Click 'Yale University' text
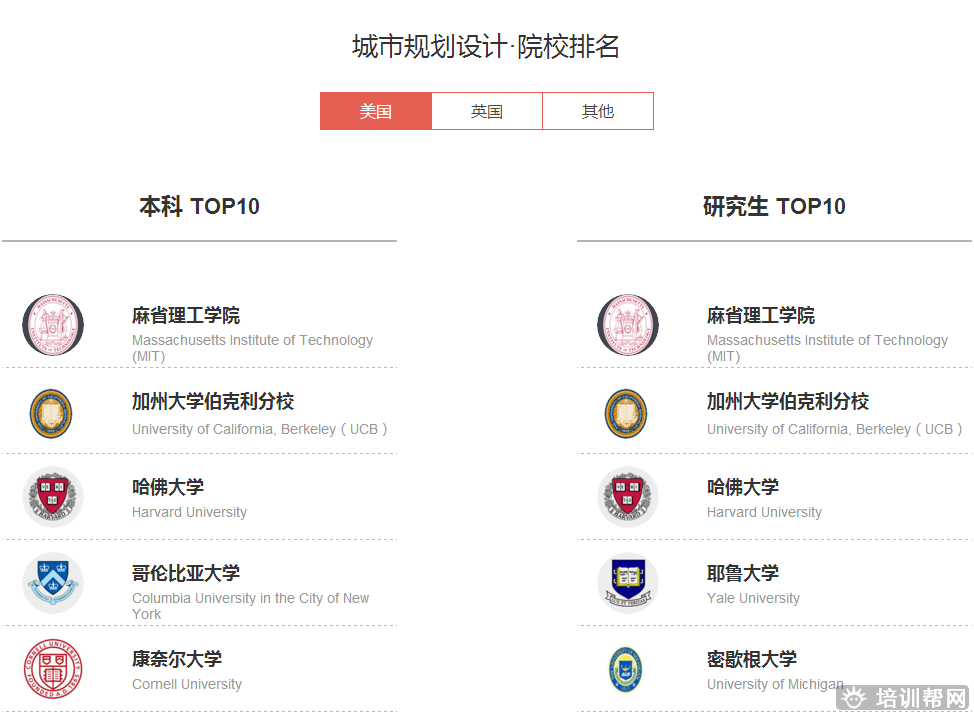The width and height of the screenshot is (974, 715). pos(753,598)
